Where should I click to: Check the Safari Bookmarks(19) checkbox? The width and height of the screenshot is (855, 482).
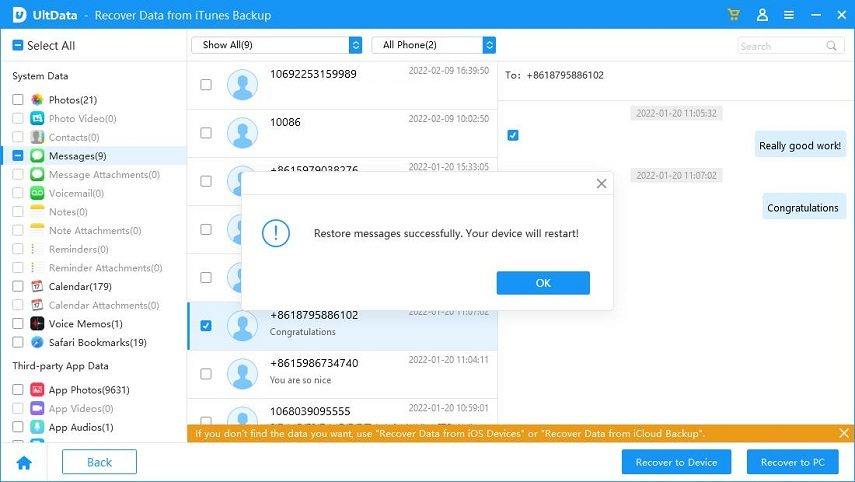(17, 342)
